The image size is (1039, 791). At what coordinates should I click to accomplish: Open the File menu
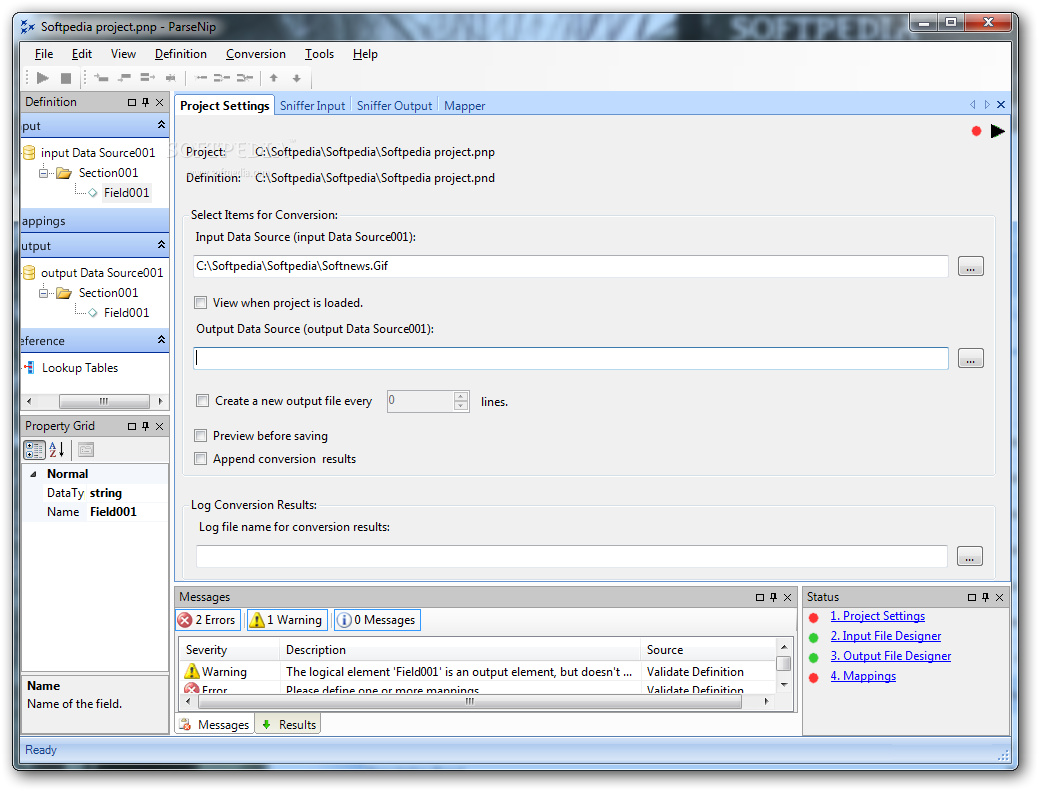(44, 54)
